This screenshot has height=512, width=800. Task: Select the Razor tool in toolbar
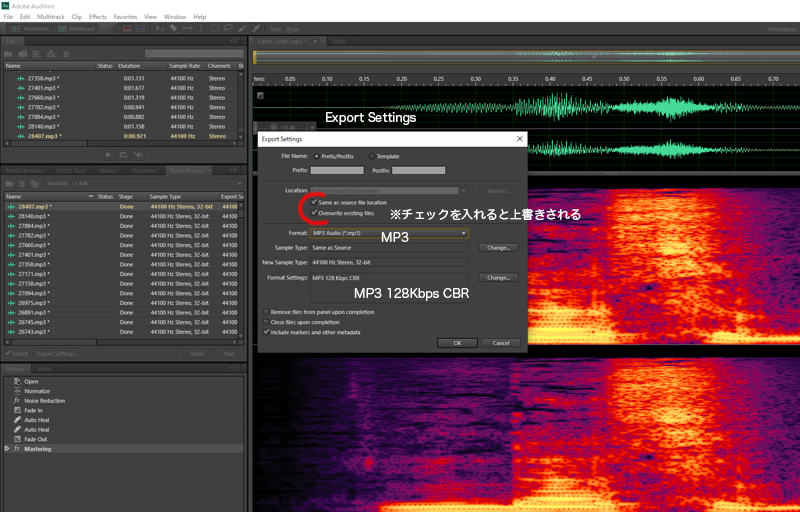pos(173,29)
